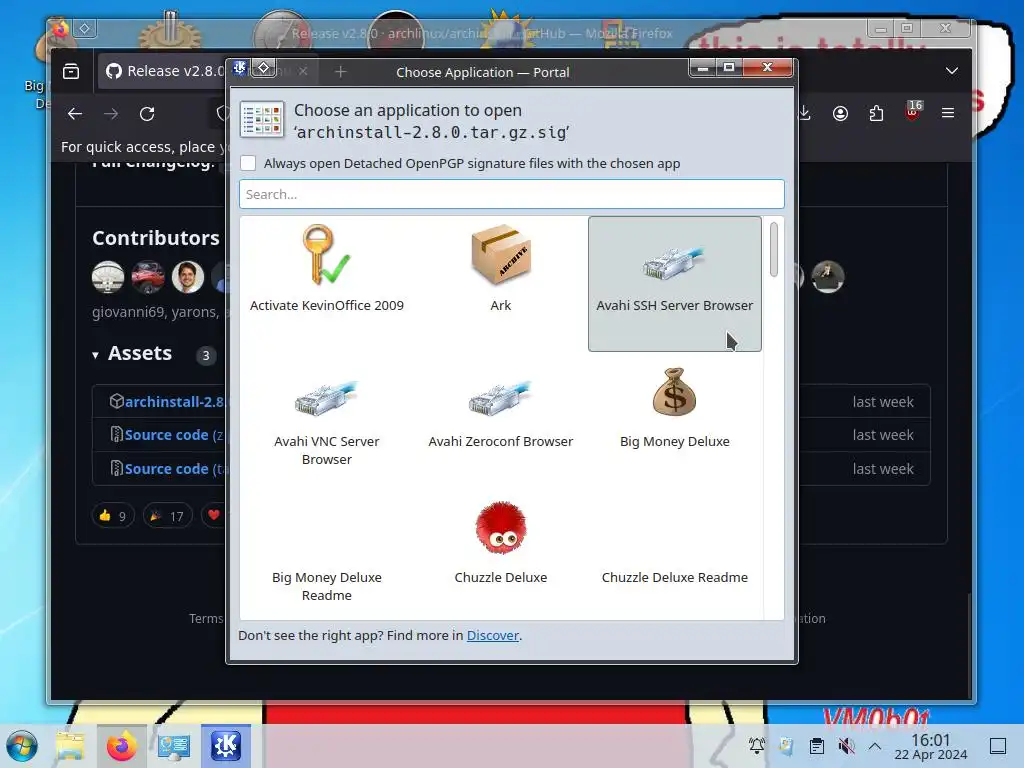Image resolution: width=1024 pixels, height=768 pixels.
Task: Pick Avahi VNC Server Browser
Action: click(327, 420)
